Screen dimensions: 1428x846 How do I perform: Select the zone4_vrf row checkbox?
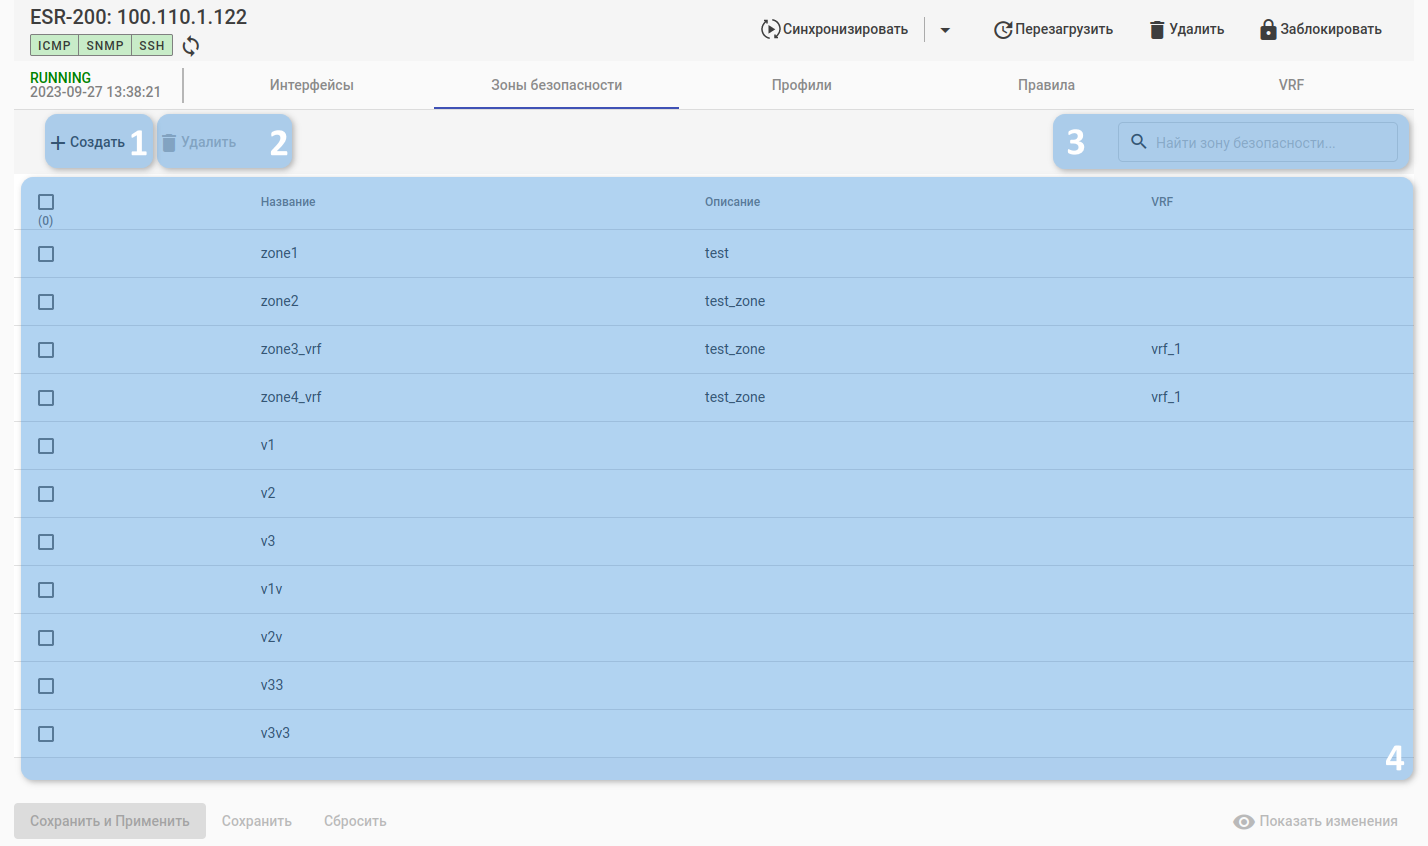click(46, 398)
